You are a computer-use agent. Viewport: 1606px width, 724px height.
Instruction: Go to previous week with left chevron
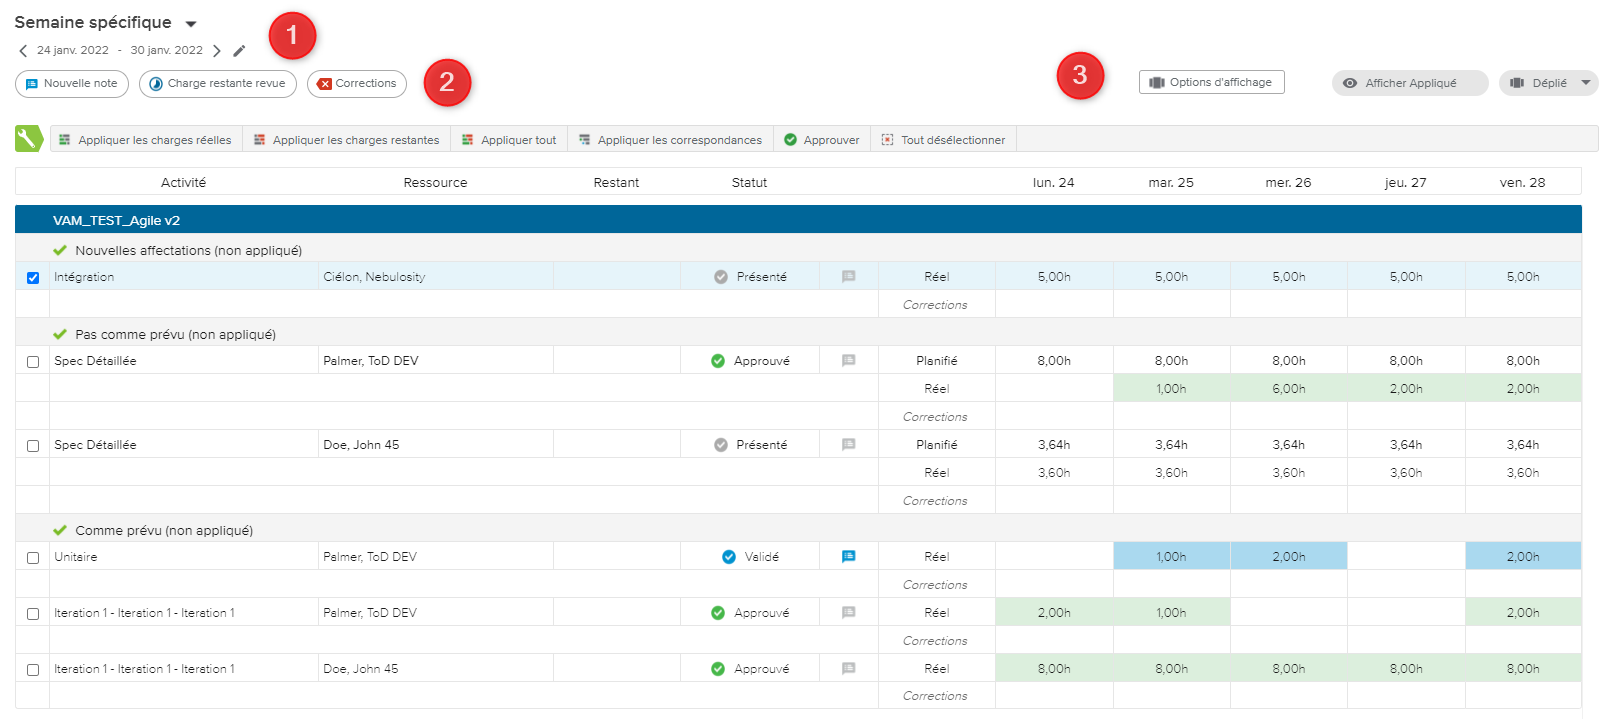tap(23, 51)
